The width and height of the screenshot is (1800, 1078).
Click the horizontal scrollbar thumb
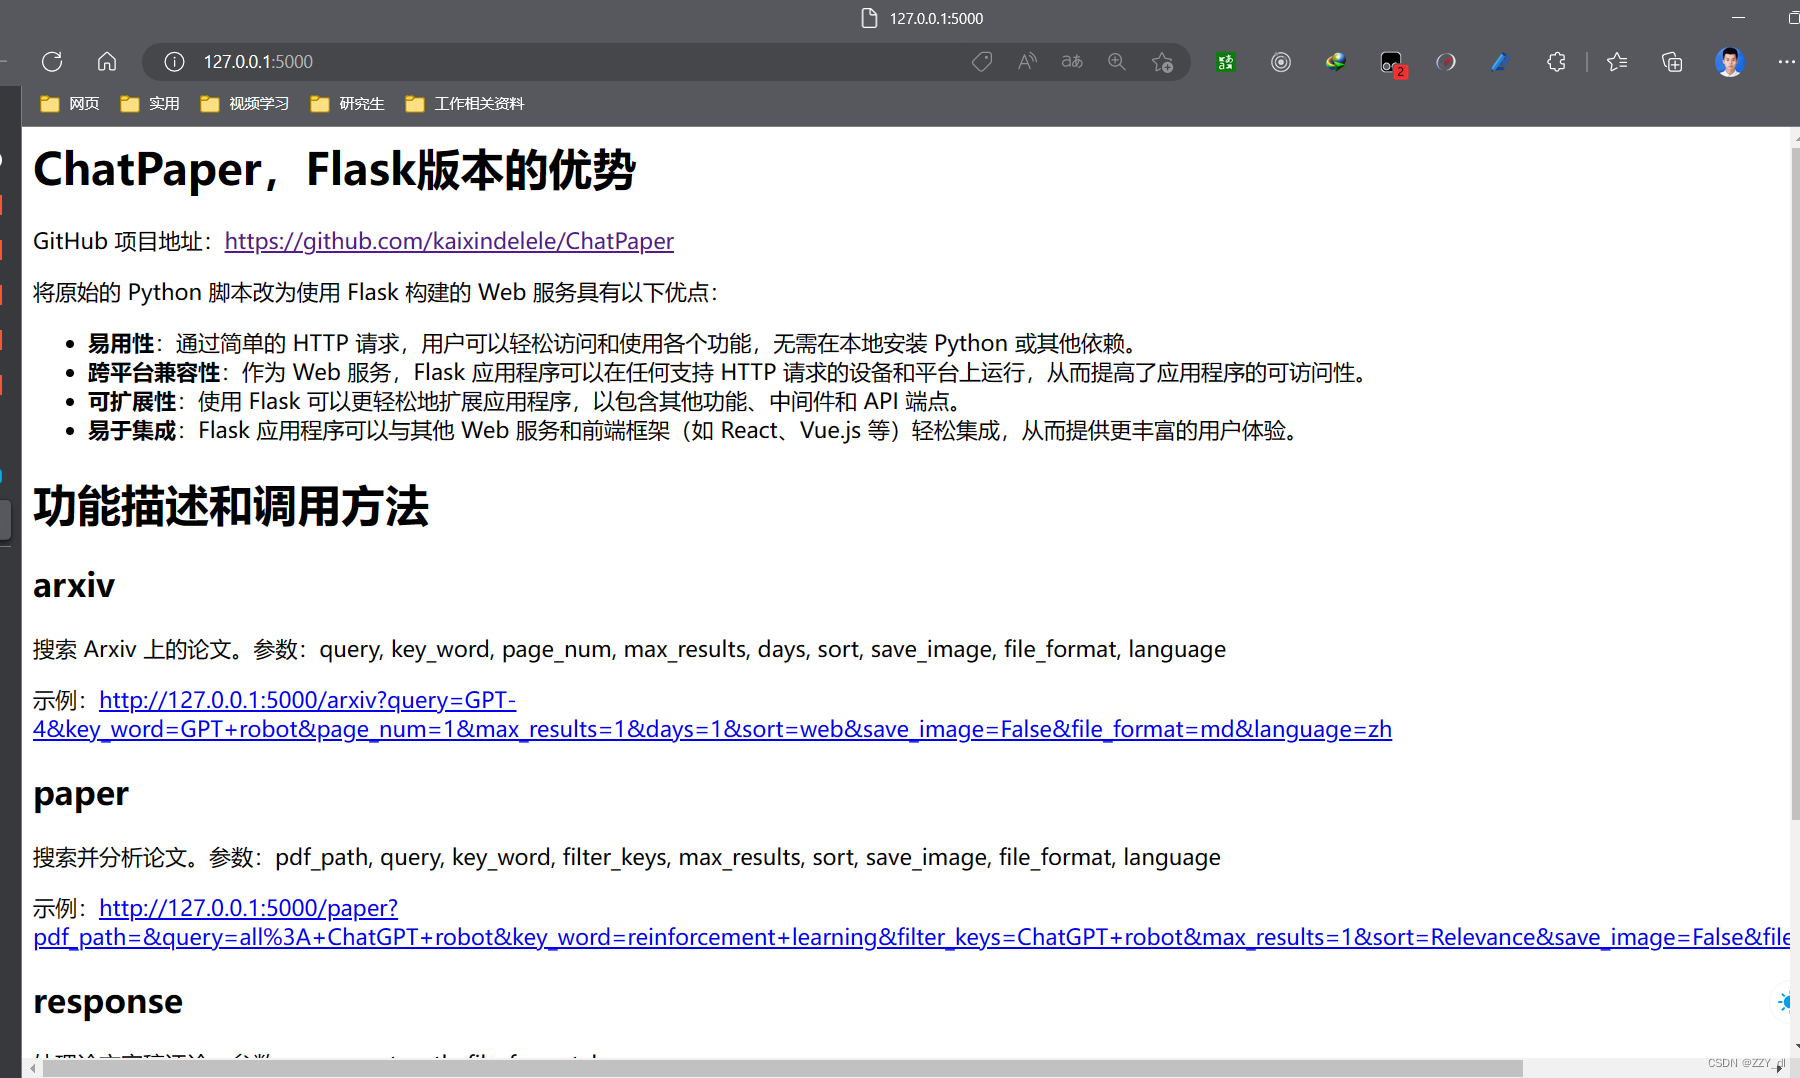782,1069
